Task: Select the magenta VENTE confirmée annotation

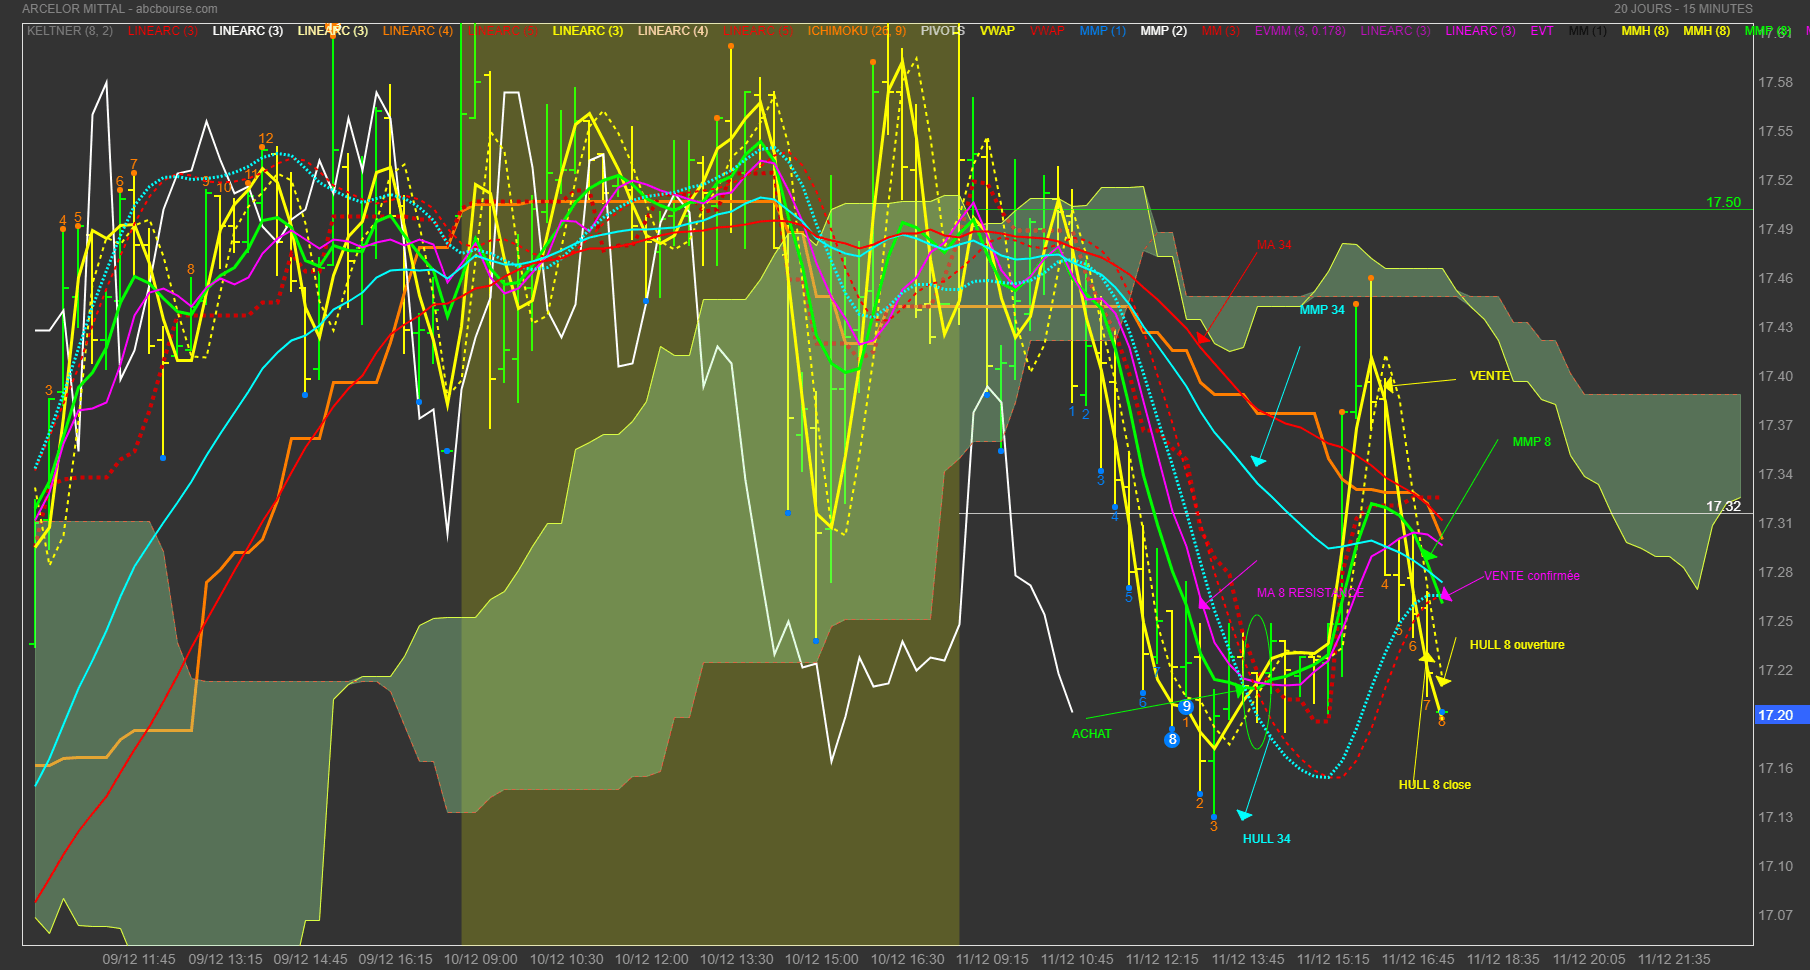Action: [1531, 576]
